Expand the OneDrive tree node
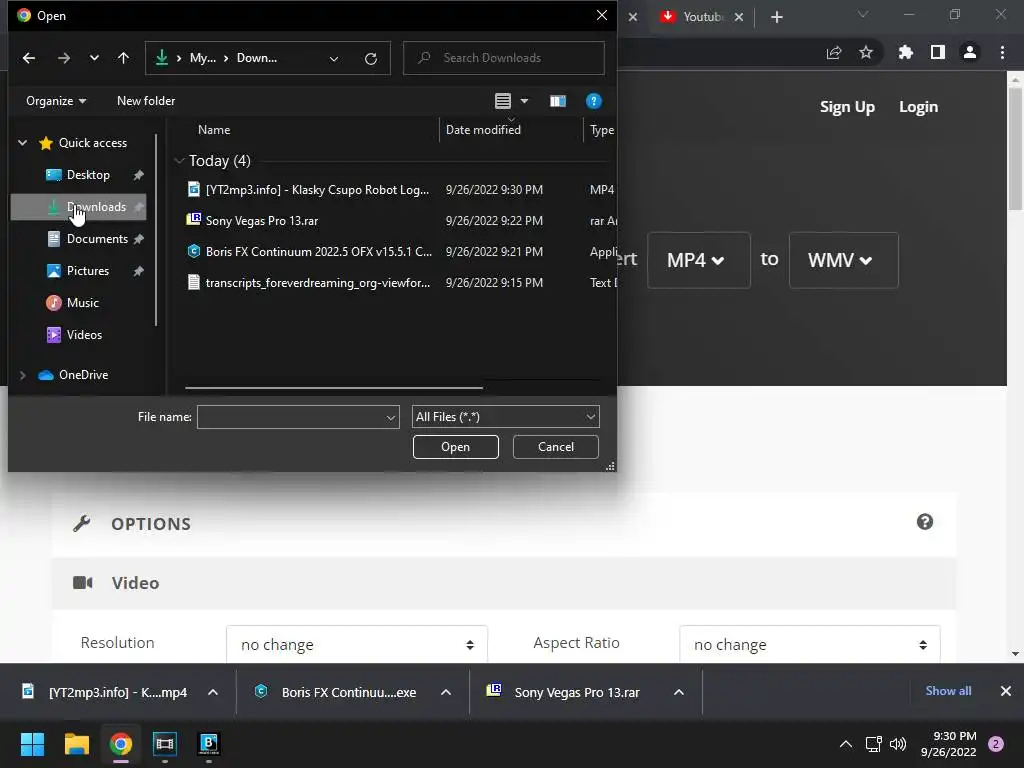 [23, 375]
